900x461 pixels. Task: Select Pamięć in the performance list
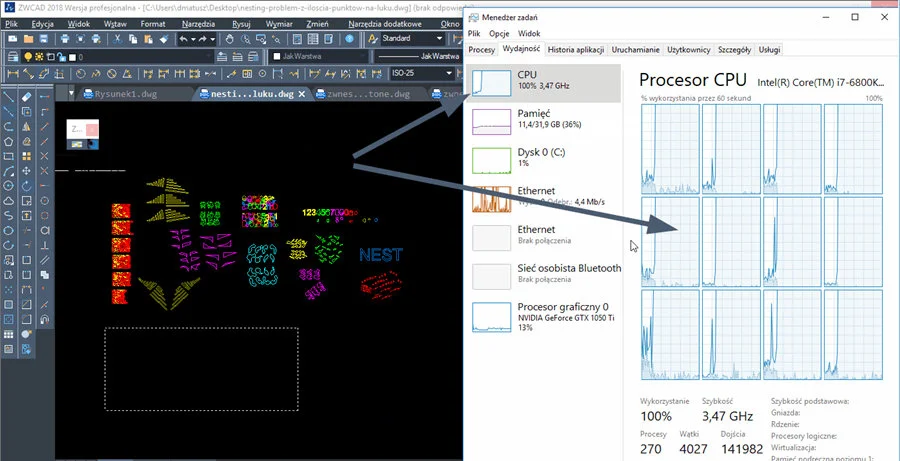(533, 120)
